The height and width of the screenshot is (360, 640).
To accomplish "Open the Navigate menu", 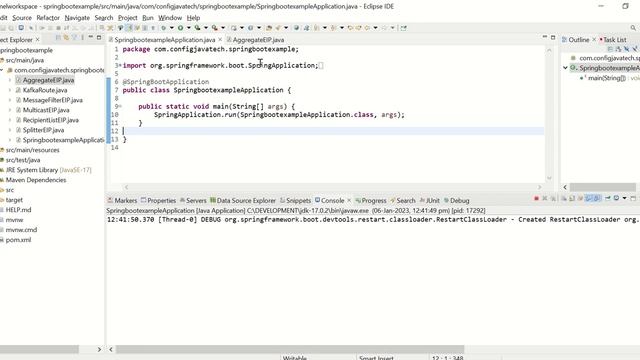I will click(77, 18).
